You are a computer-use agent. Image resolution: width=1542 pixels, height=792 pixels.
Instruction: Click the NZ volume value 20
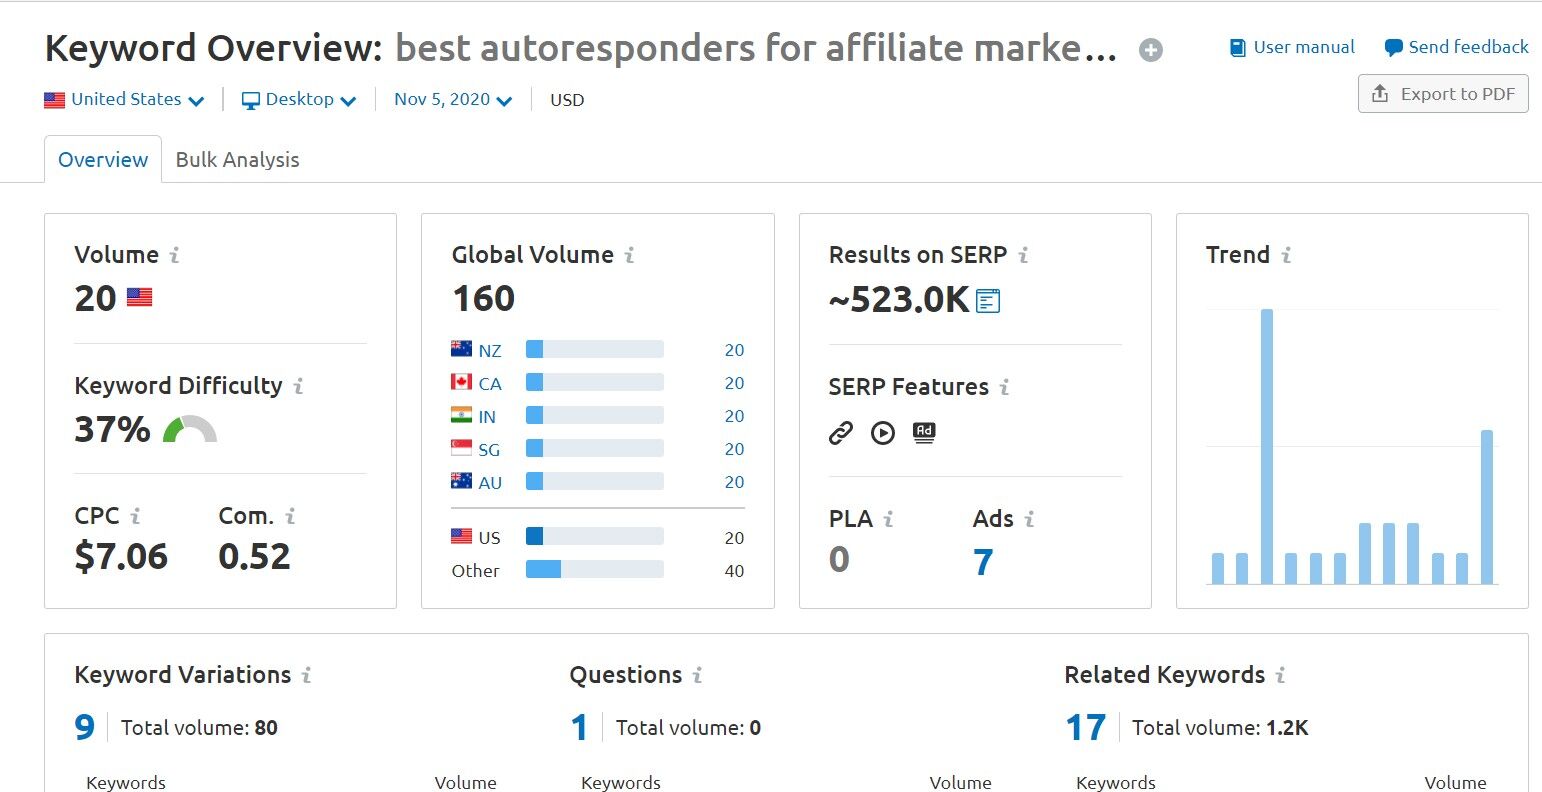(734, 350)
